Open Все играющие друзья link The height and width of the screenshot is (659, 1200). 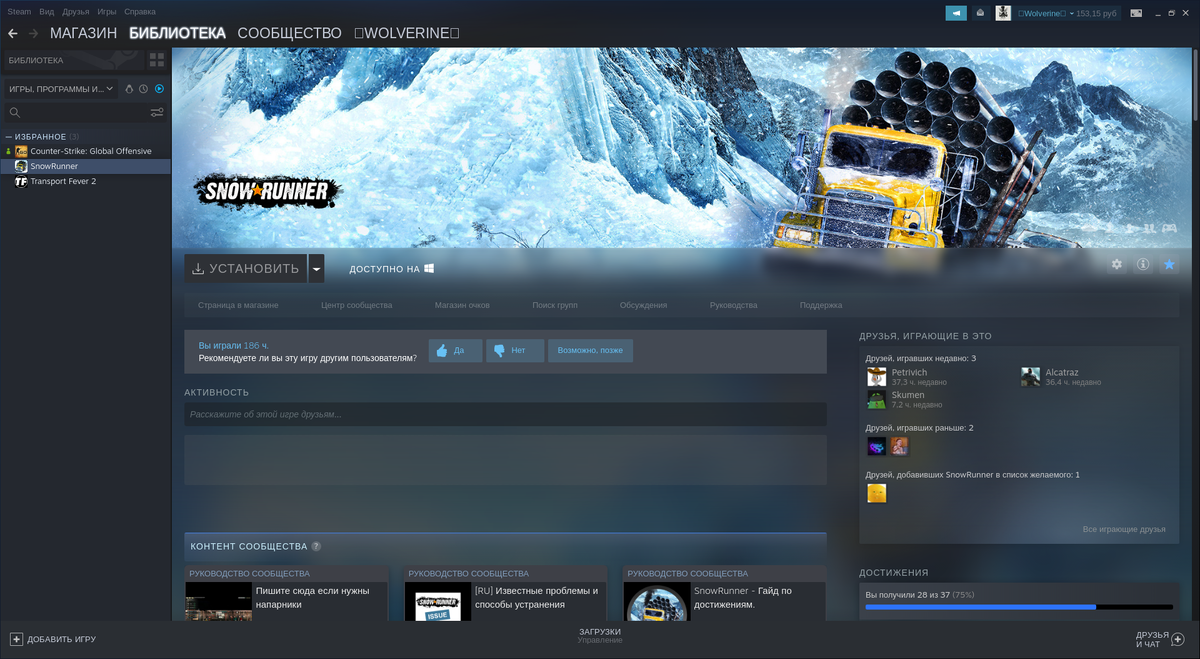(x=1124, y=529)
